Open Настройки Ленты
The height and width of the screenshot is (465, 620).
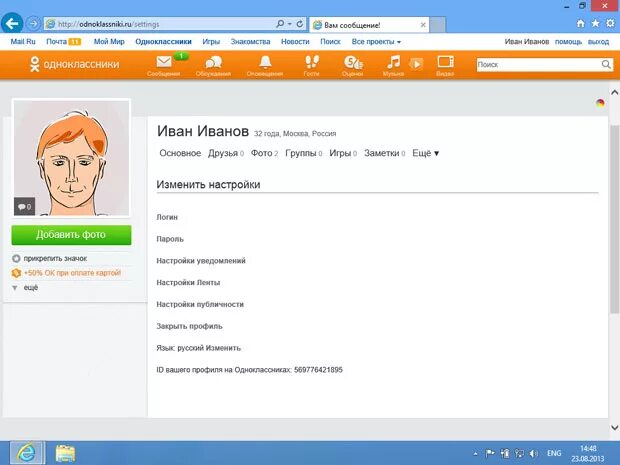[x=188, y=282]
